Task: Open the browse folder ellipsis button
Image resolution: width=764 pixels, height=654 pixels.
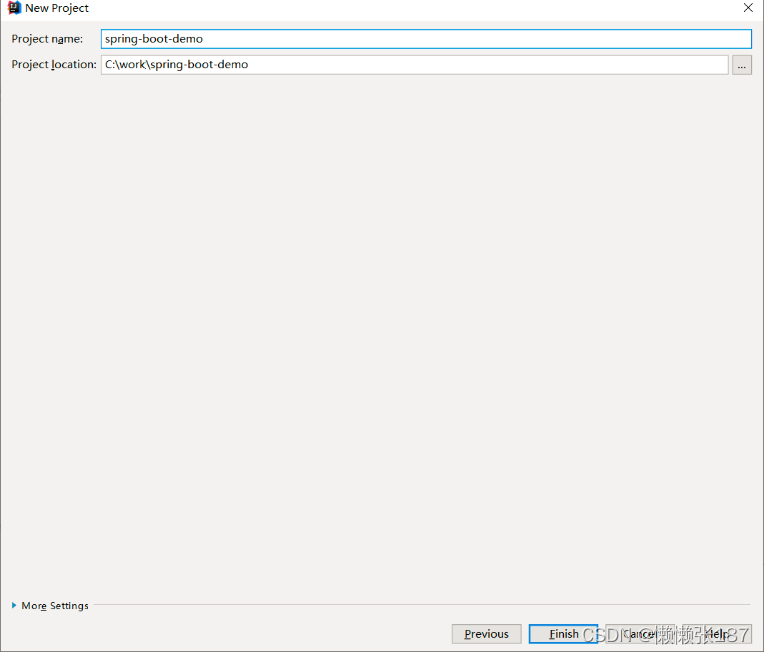Action: point(742,65)
